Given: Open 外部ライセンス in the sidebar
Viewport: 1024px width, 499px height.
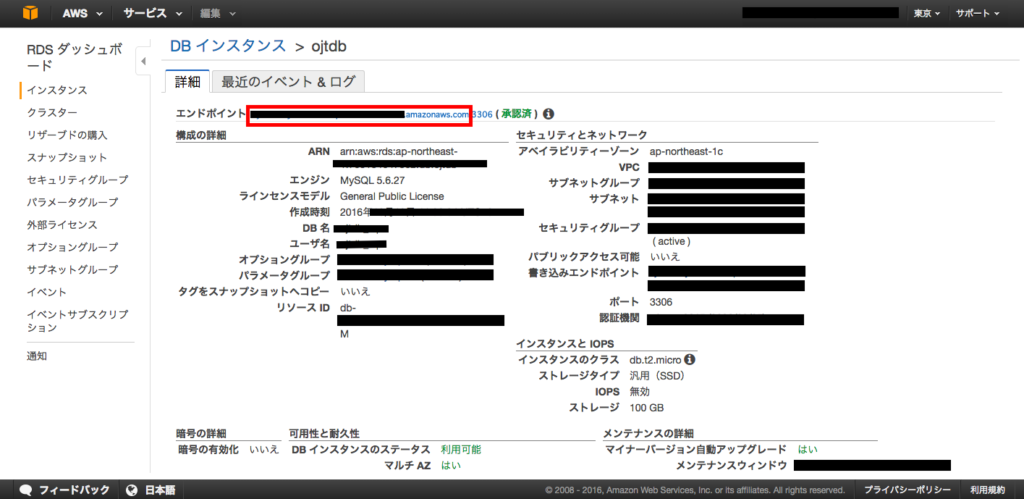Looking at the screenshot, I should [x=61, y=225].
